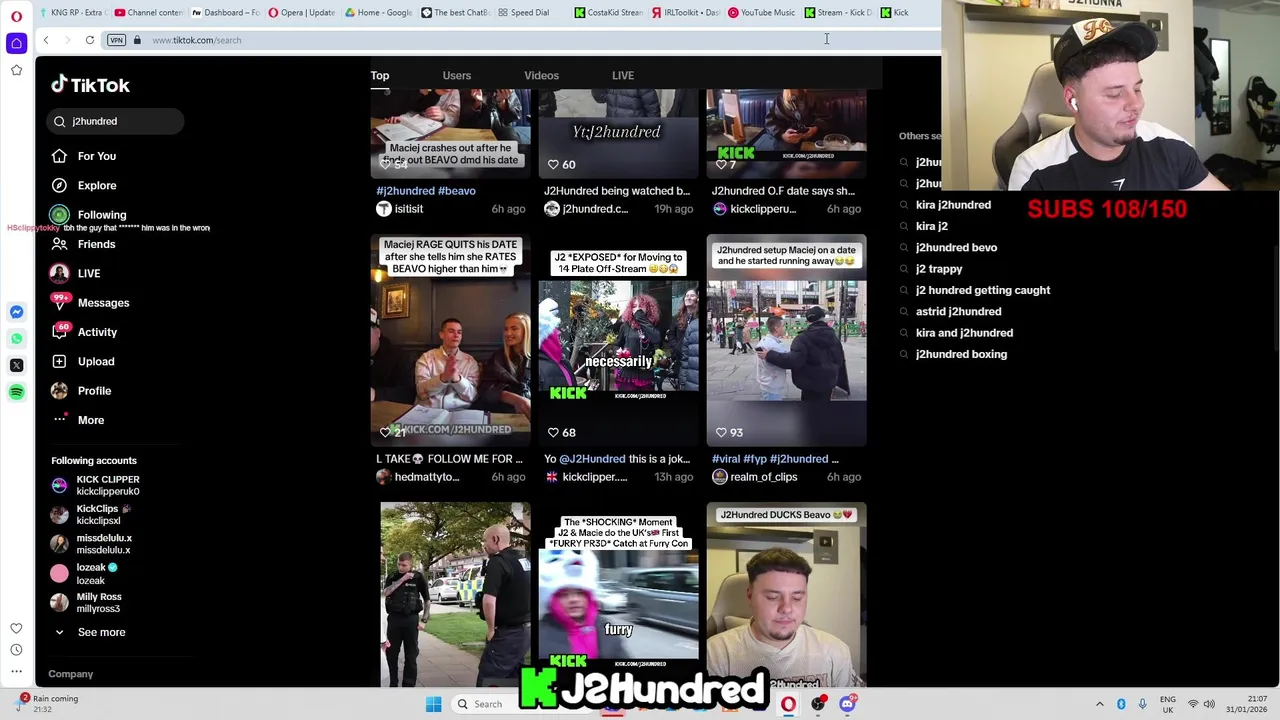The height and width of the screenshot is (720, 1280).
Task: Click the #j2hundred #beavo hashtag caption
Action: [426, 191]
